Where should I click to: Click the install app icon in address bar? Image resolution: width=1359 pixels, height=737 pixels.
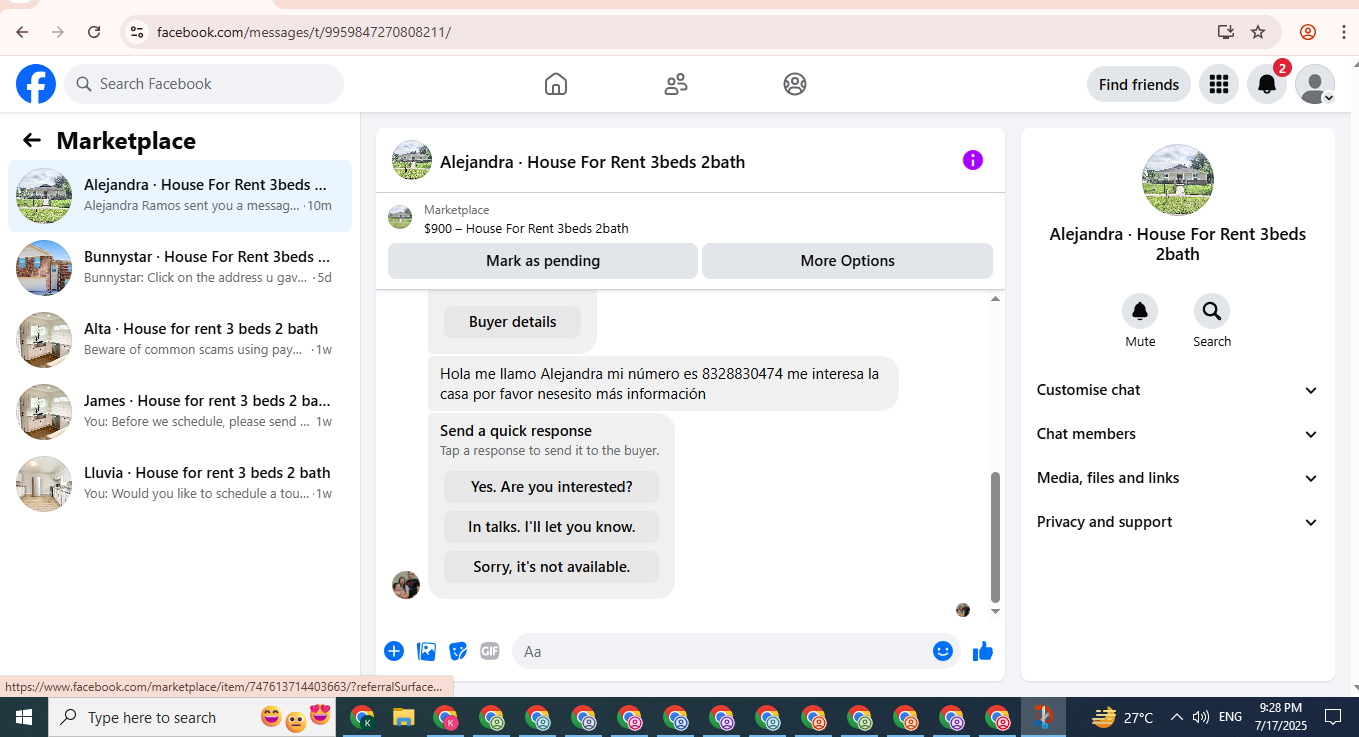pos(1226,32)
